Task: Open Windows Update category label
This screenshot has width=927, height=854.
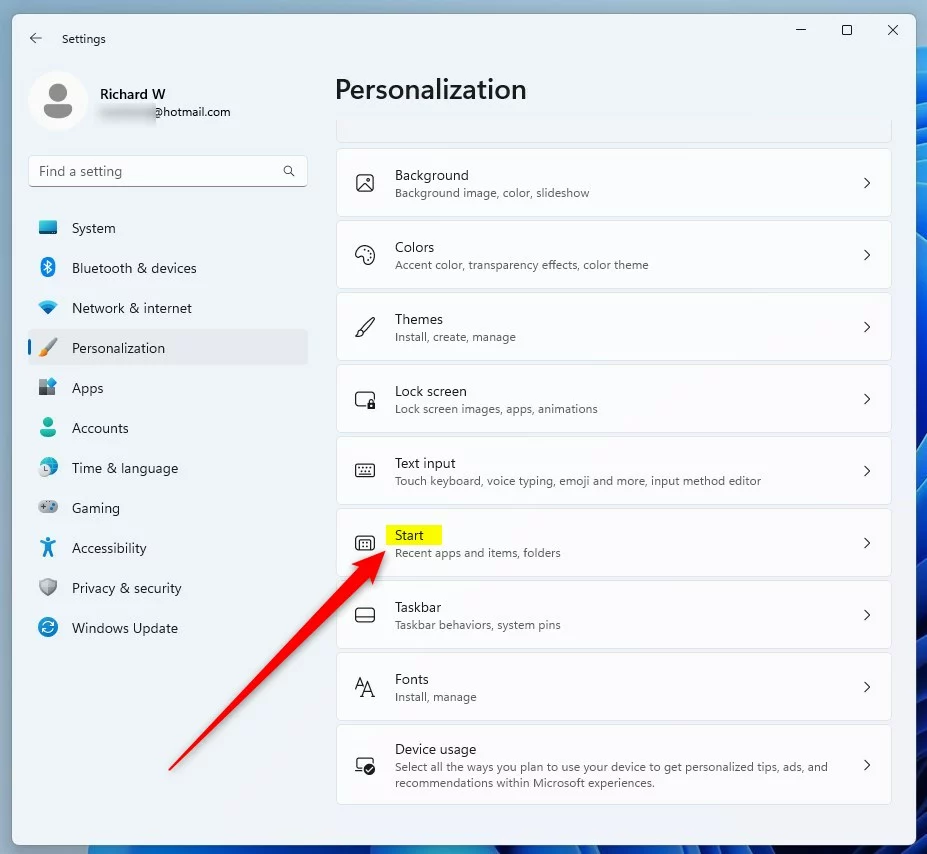Action: pos(125,628)
